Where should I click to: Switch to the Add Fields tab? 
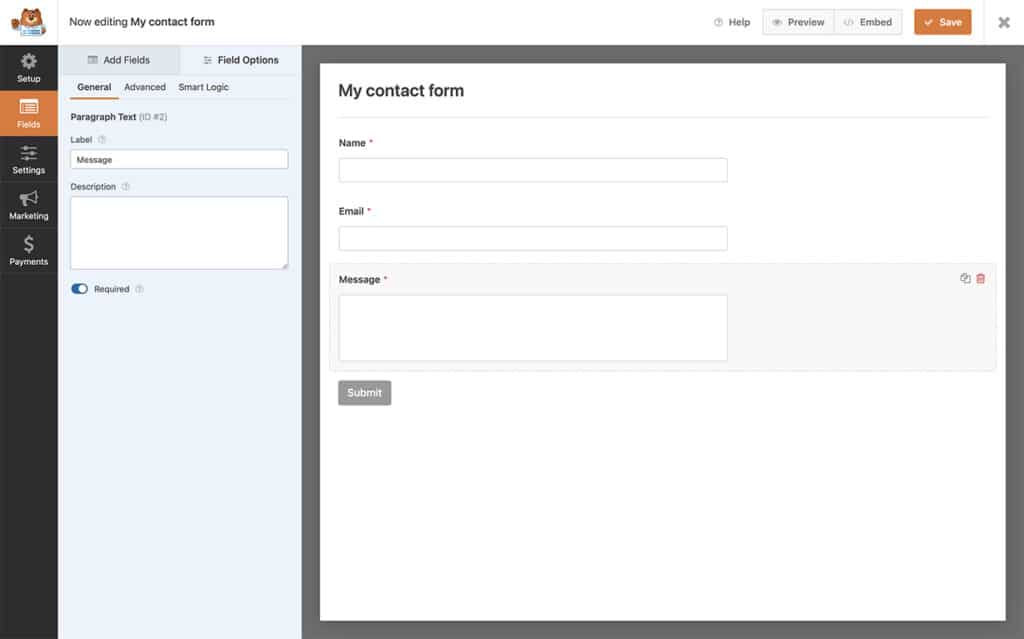pyautogui.click(x=120, y=59)
